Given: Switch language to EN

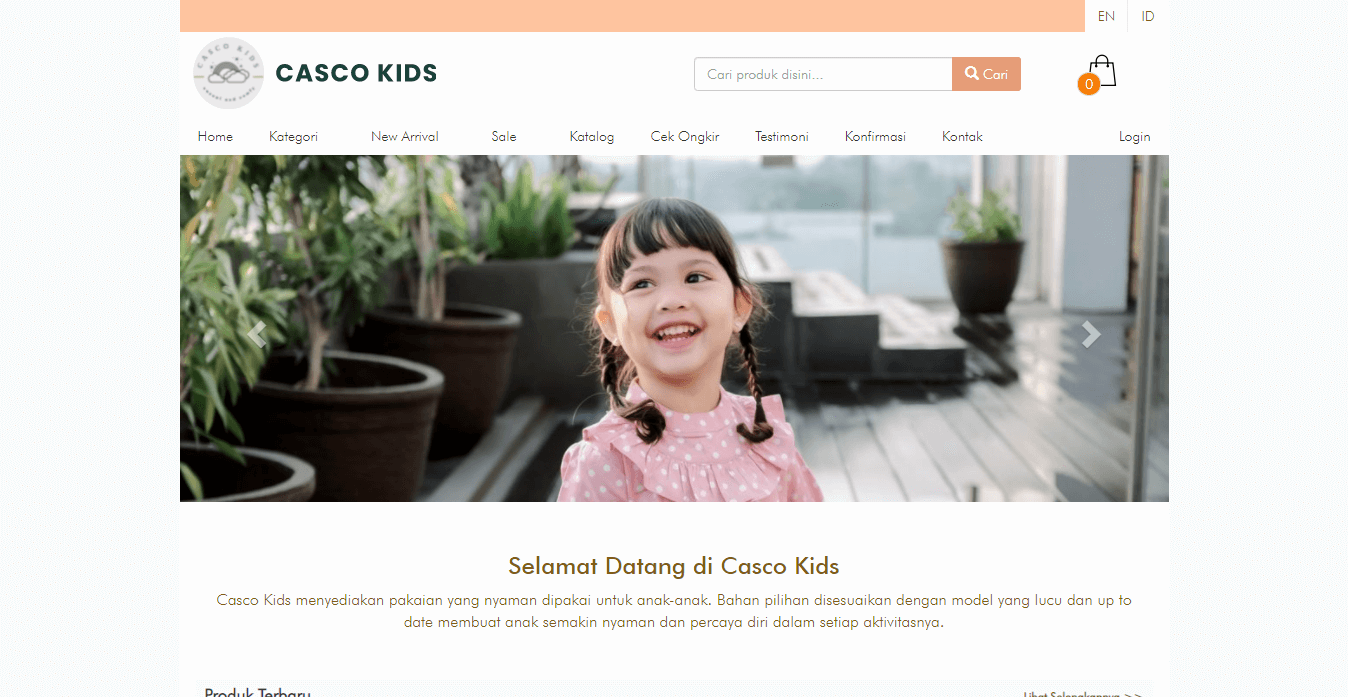Looking at the screenshot, I should [1106, 16].
